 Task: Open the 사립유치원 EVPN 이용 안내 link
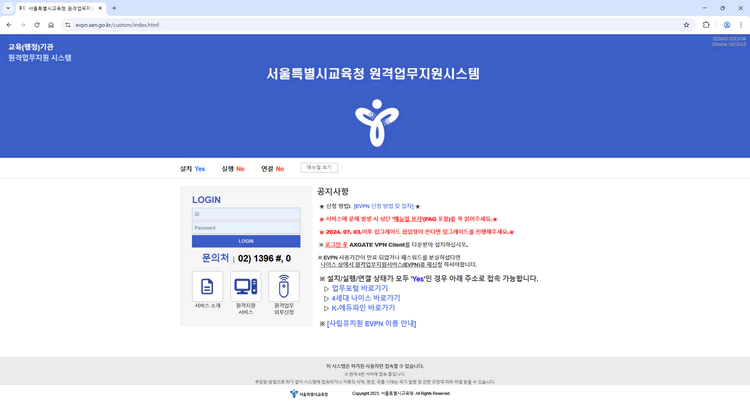click(371, 324)
